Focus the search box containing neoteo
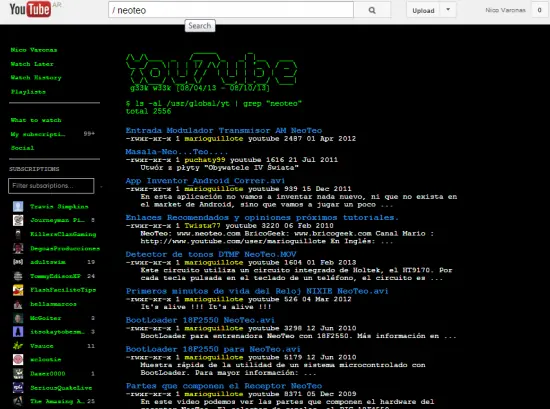This screenshot has width=550, height=409. (x=231, y=10)
